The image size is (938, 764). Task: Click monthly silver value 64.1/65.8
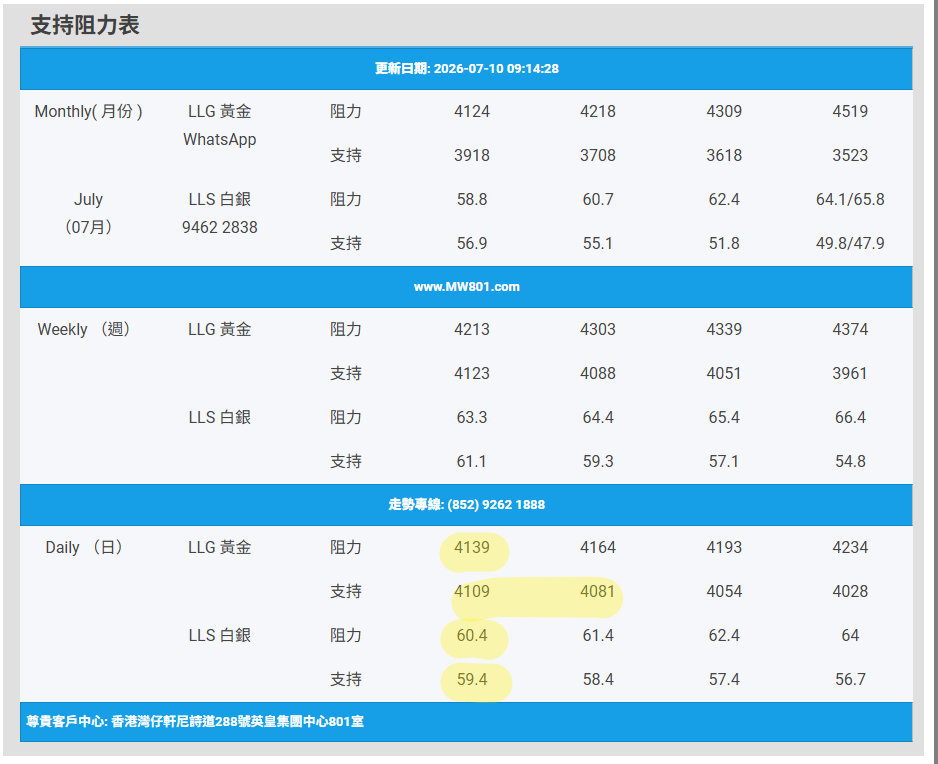(x=850, y=199)
